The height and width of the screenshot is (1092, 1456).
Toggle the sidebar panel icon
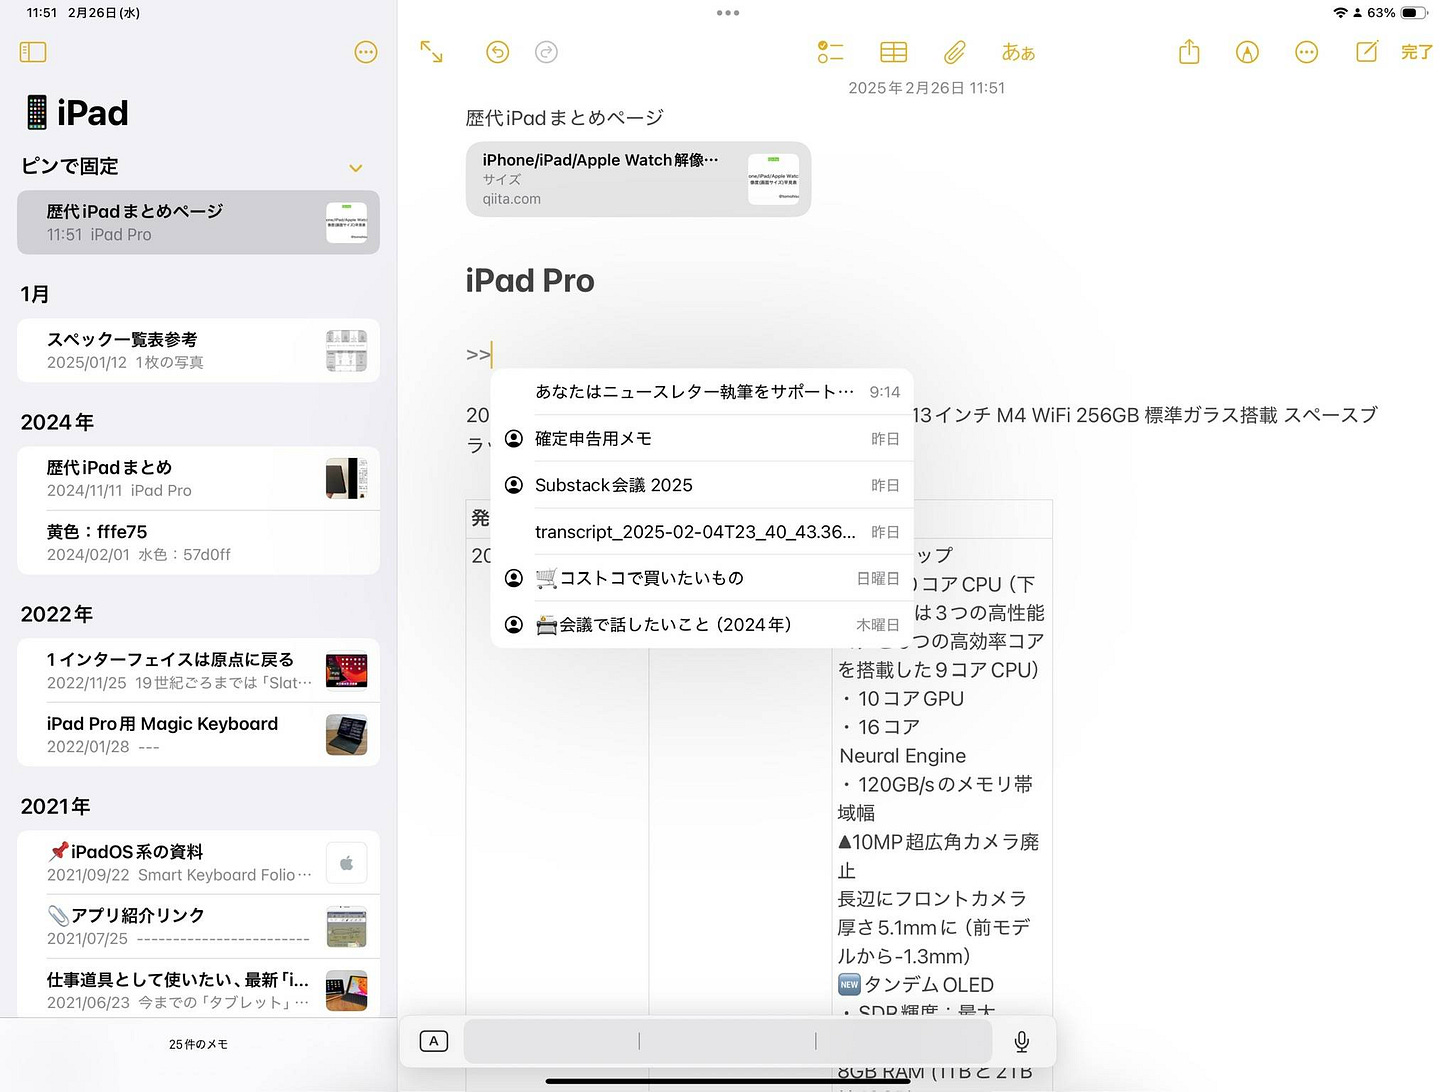33,52
